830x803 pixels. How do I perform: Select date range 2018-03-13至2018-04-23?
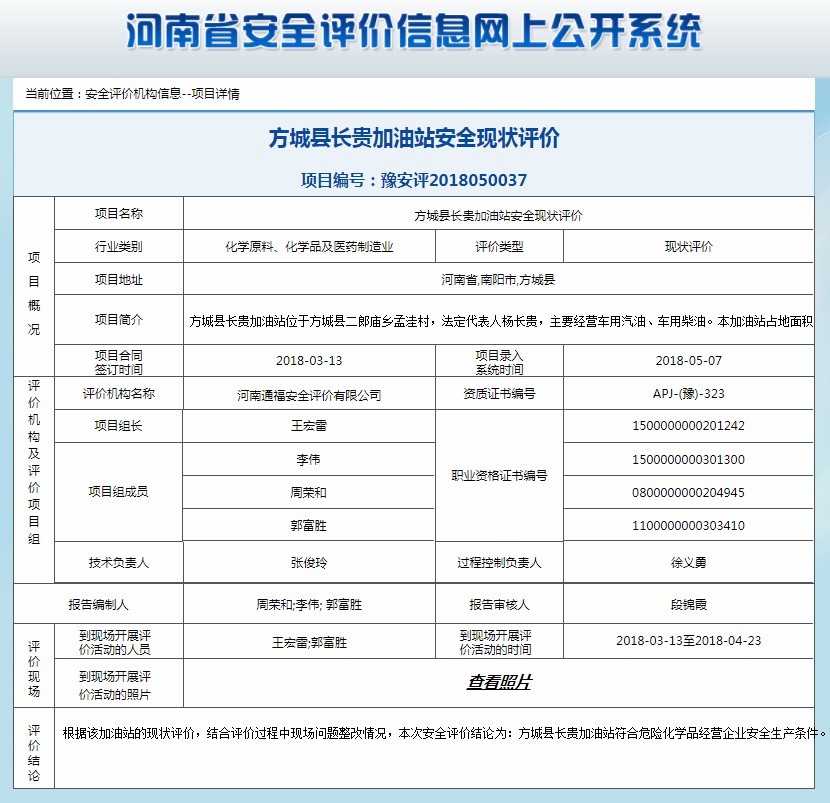tap(689, 640)
